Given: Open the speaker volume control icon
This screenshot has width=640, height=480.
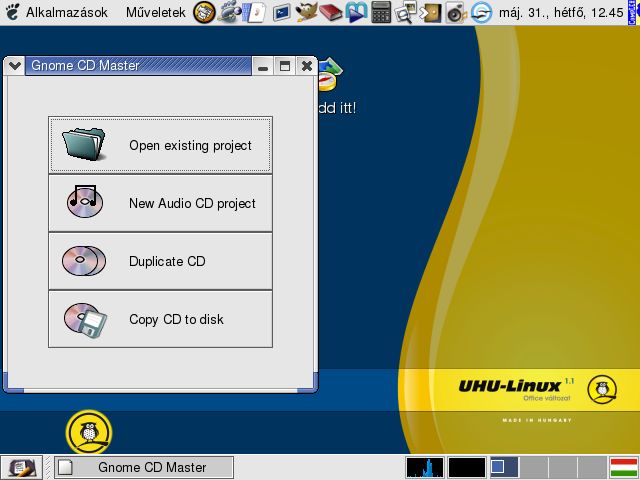Looking at the screenshot, I should coord(456,12).
